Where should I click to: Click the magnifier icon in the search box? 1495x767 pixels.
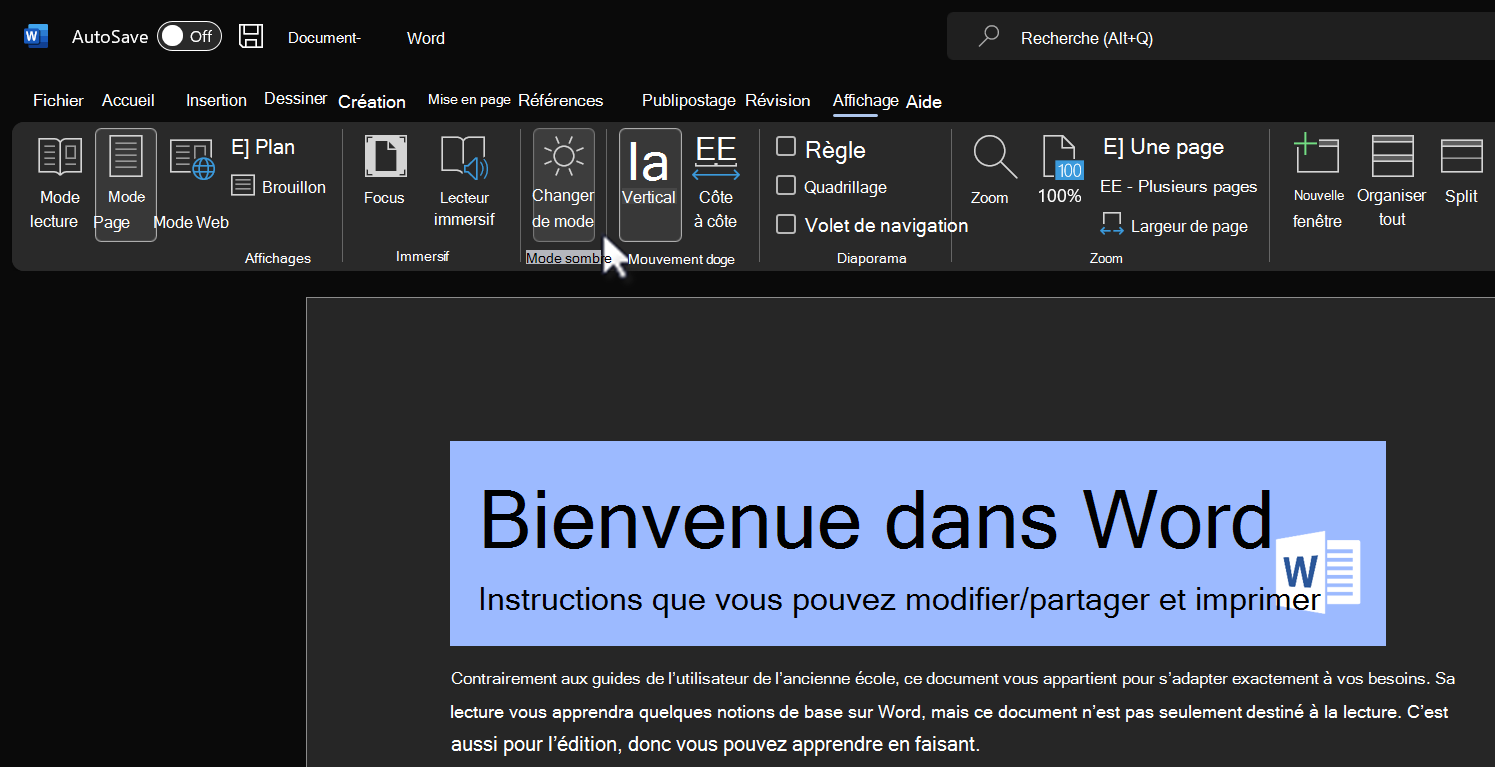point(989,37)
